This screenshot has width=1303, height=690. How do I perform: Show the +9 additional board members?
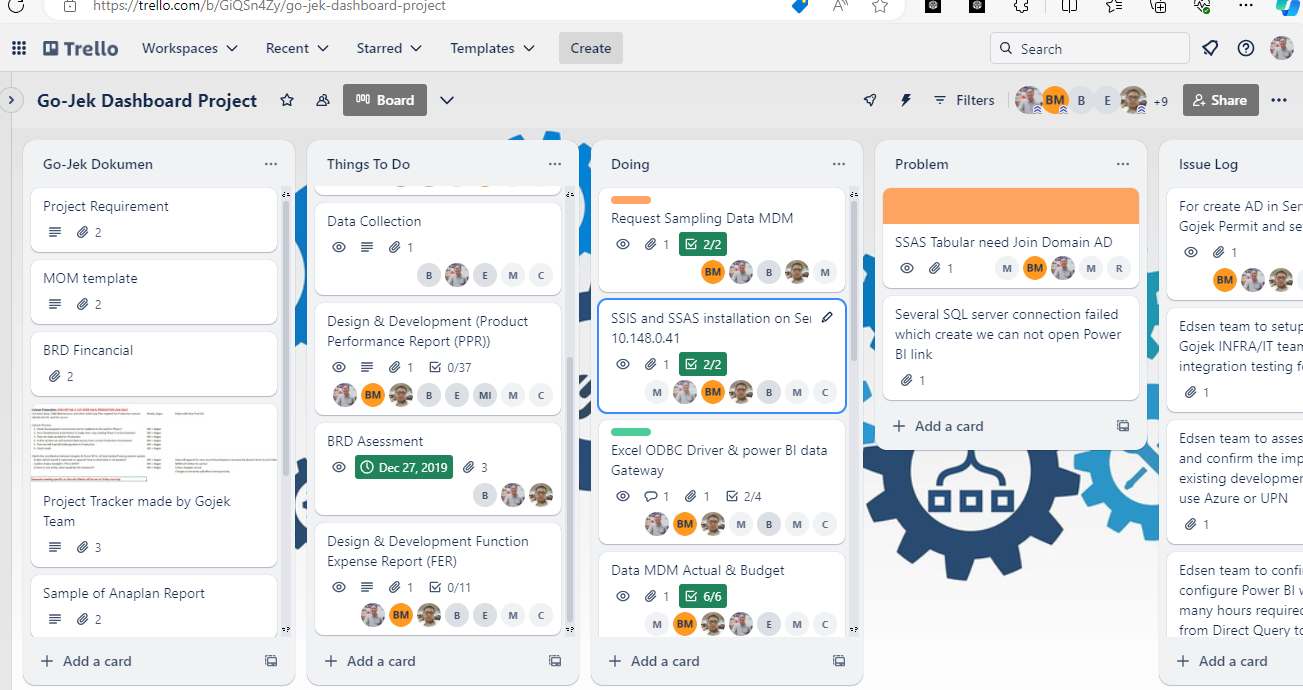(1160, 101)
